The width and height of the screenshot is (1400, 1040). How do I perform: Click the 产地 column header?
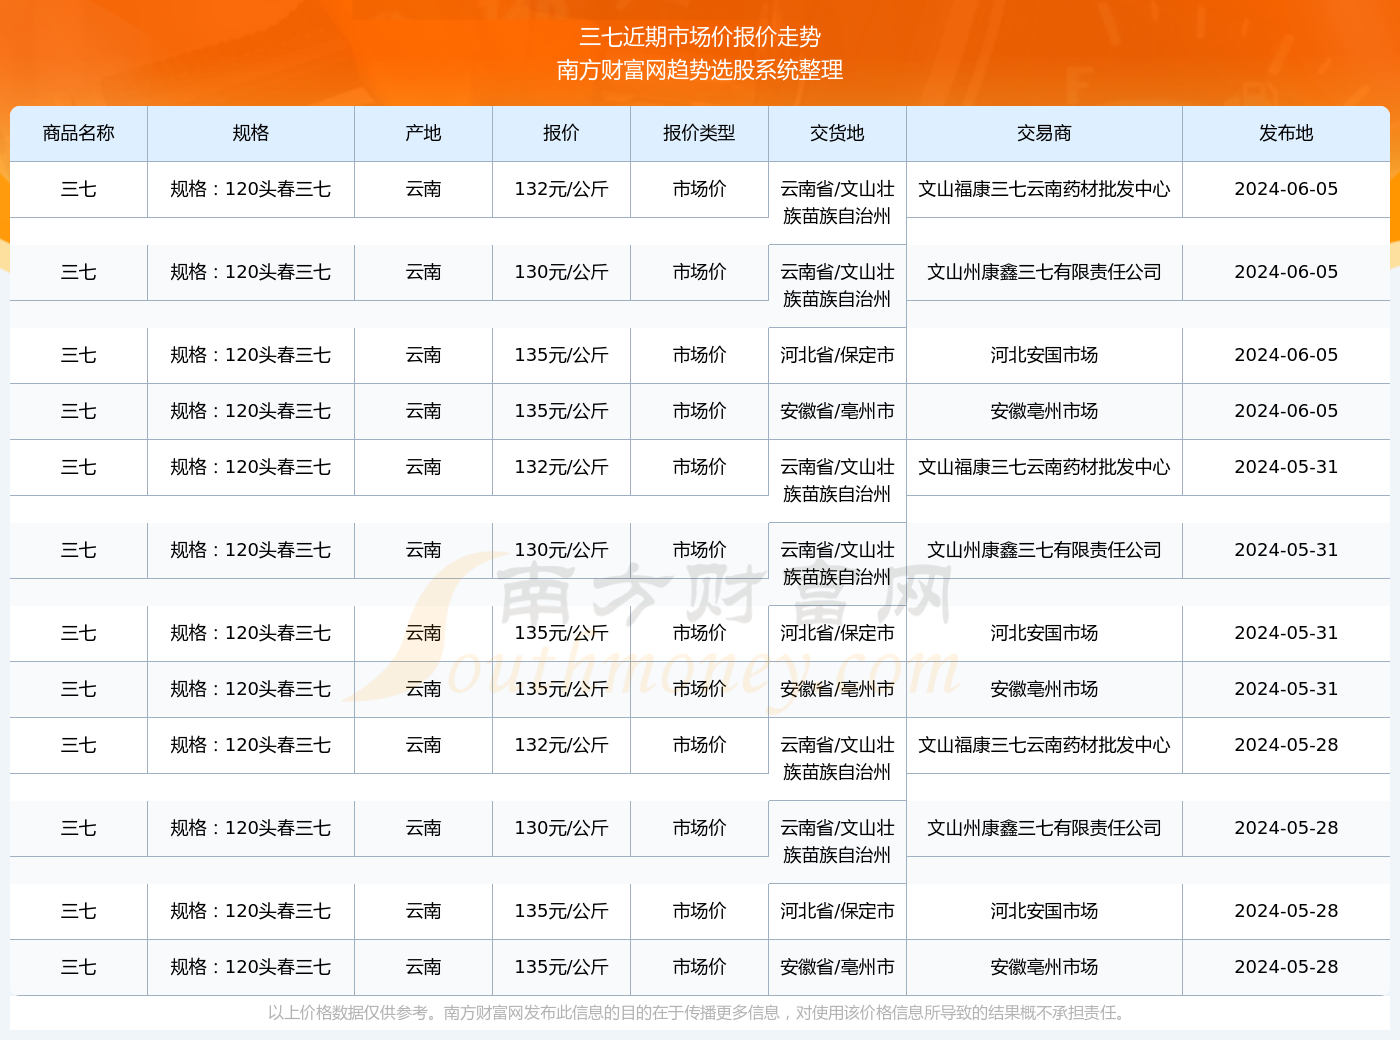[x=424, y=133]
